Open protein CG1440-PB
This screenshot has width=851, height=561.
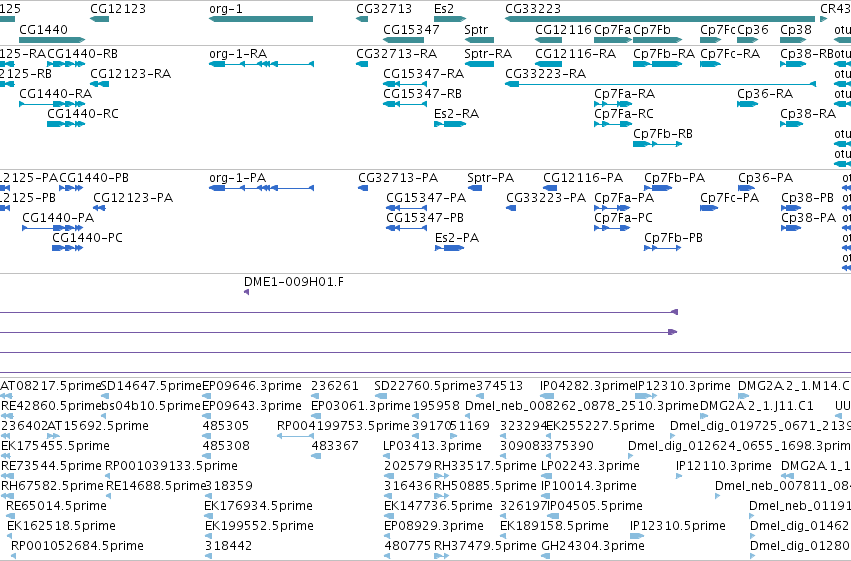click(x=71, y=188)
